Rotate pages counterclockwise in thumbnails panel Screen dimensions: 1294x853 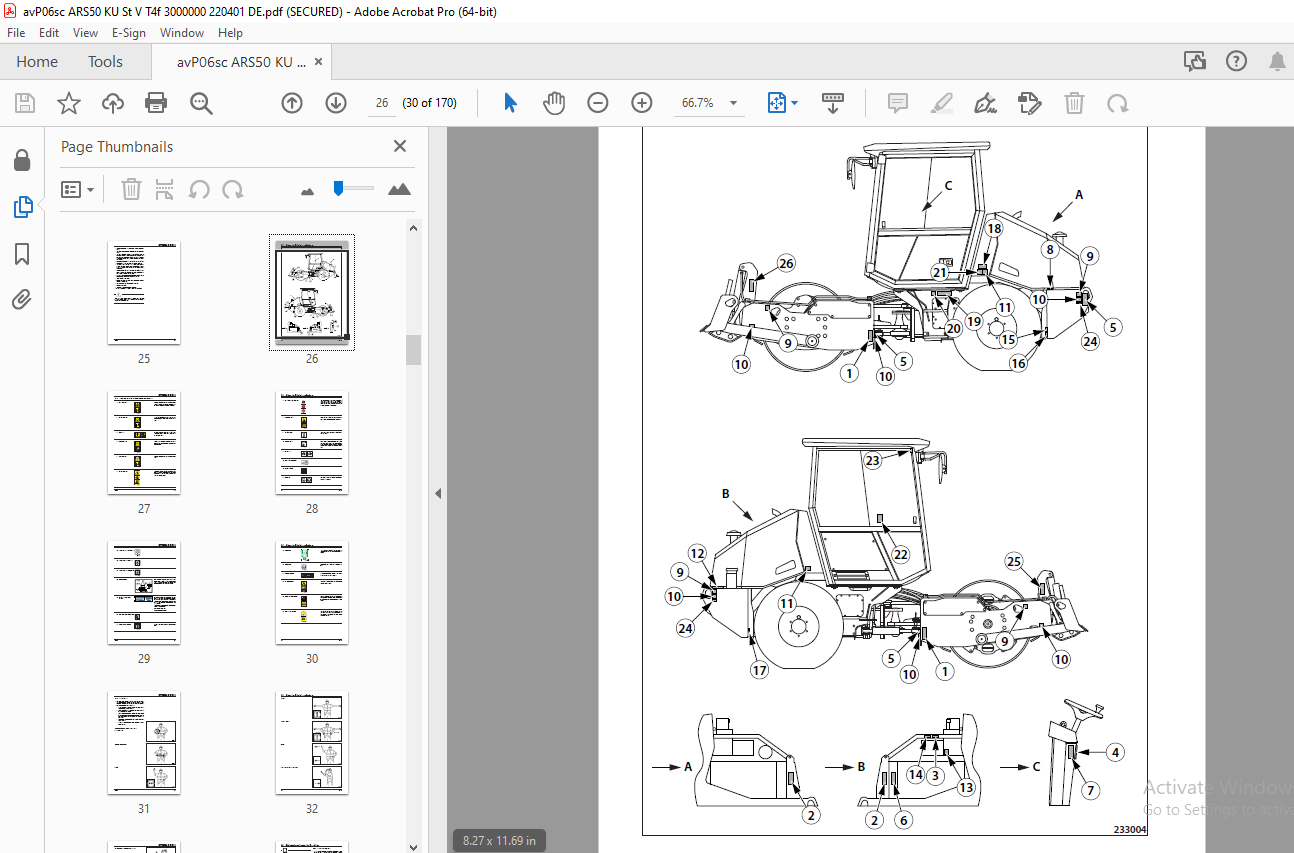200,189
